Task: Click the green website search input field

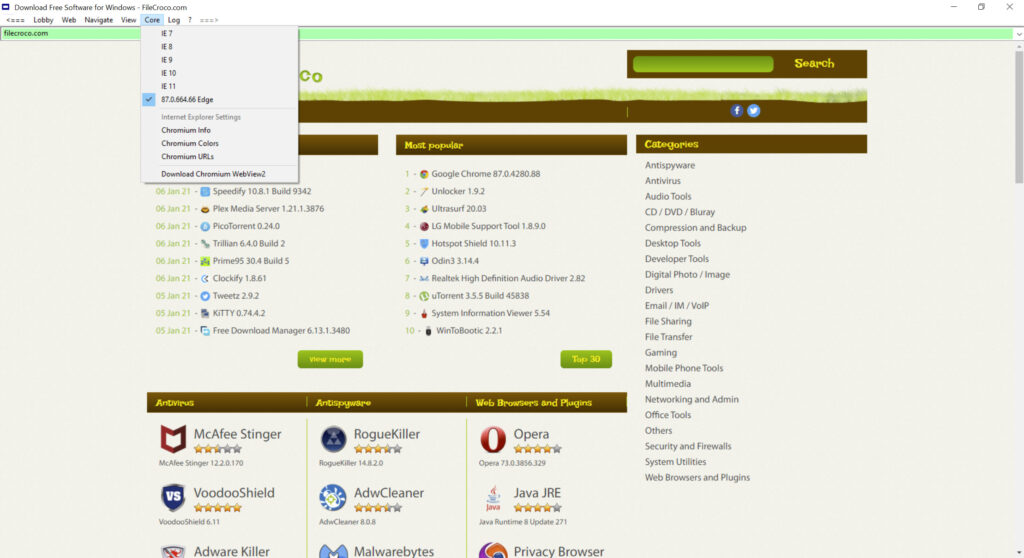Action: click(x=703, y=63)
